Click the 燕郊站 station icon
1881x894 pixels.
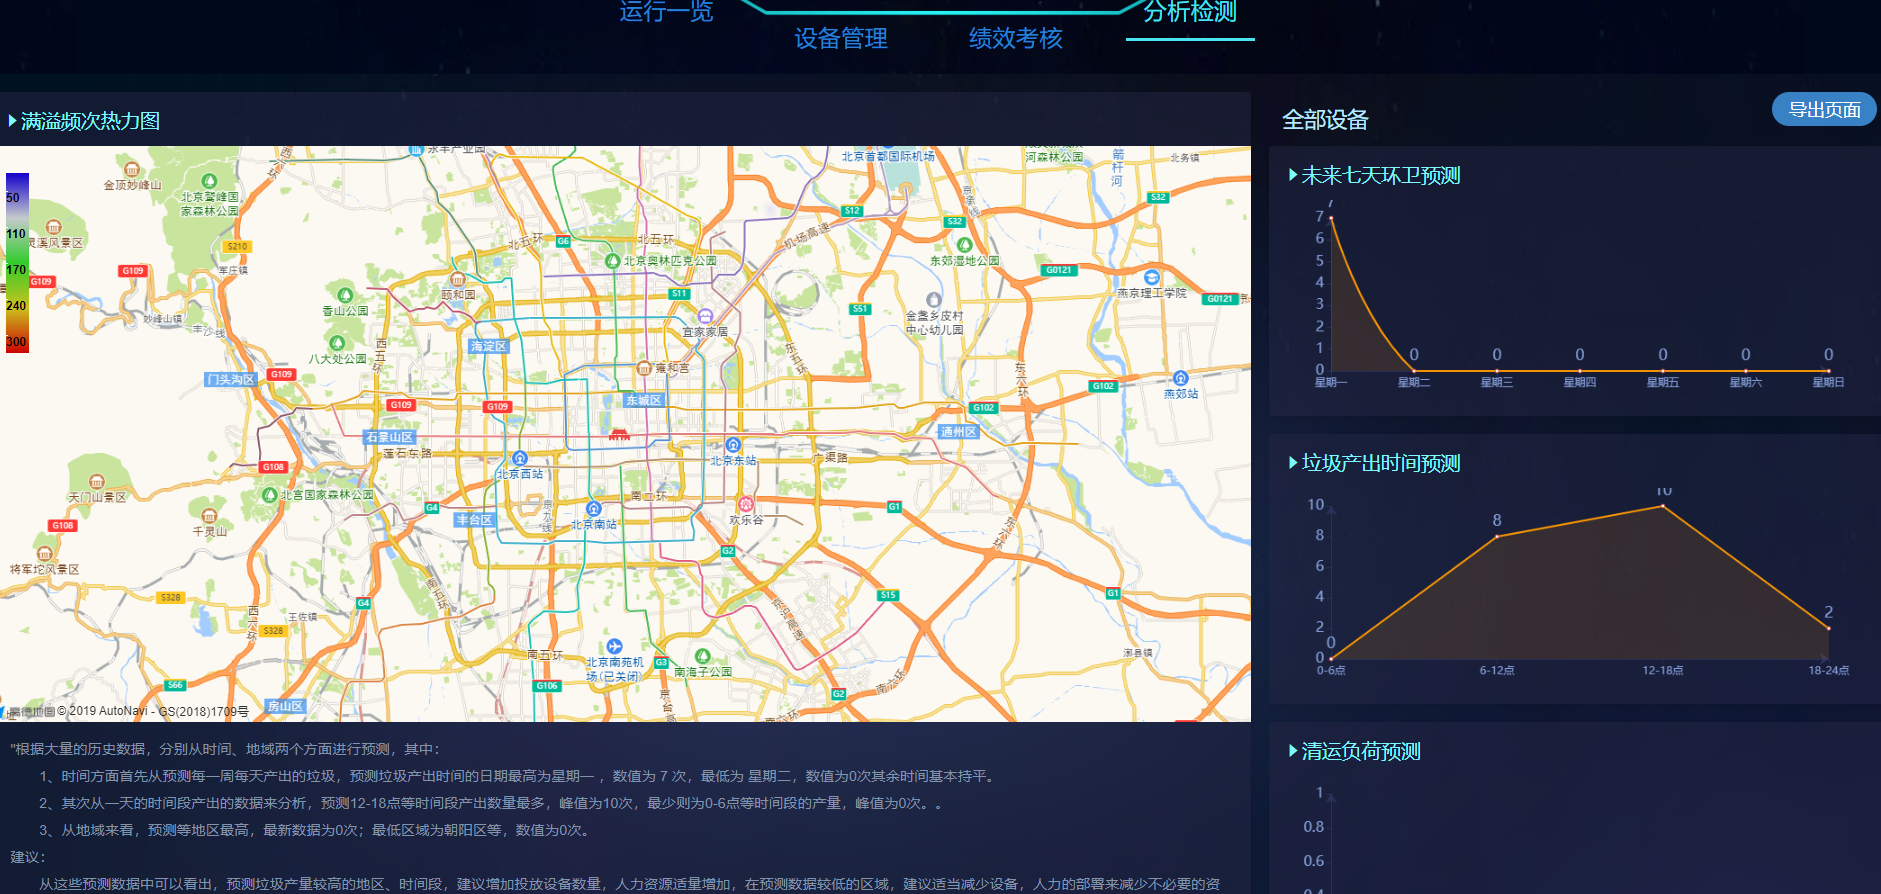[x=1180, y=378]
